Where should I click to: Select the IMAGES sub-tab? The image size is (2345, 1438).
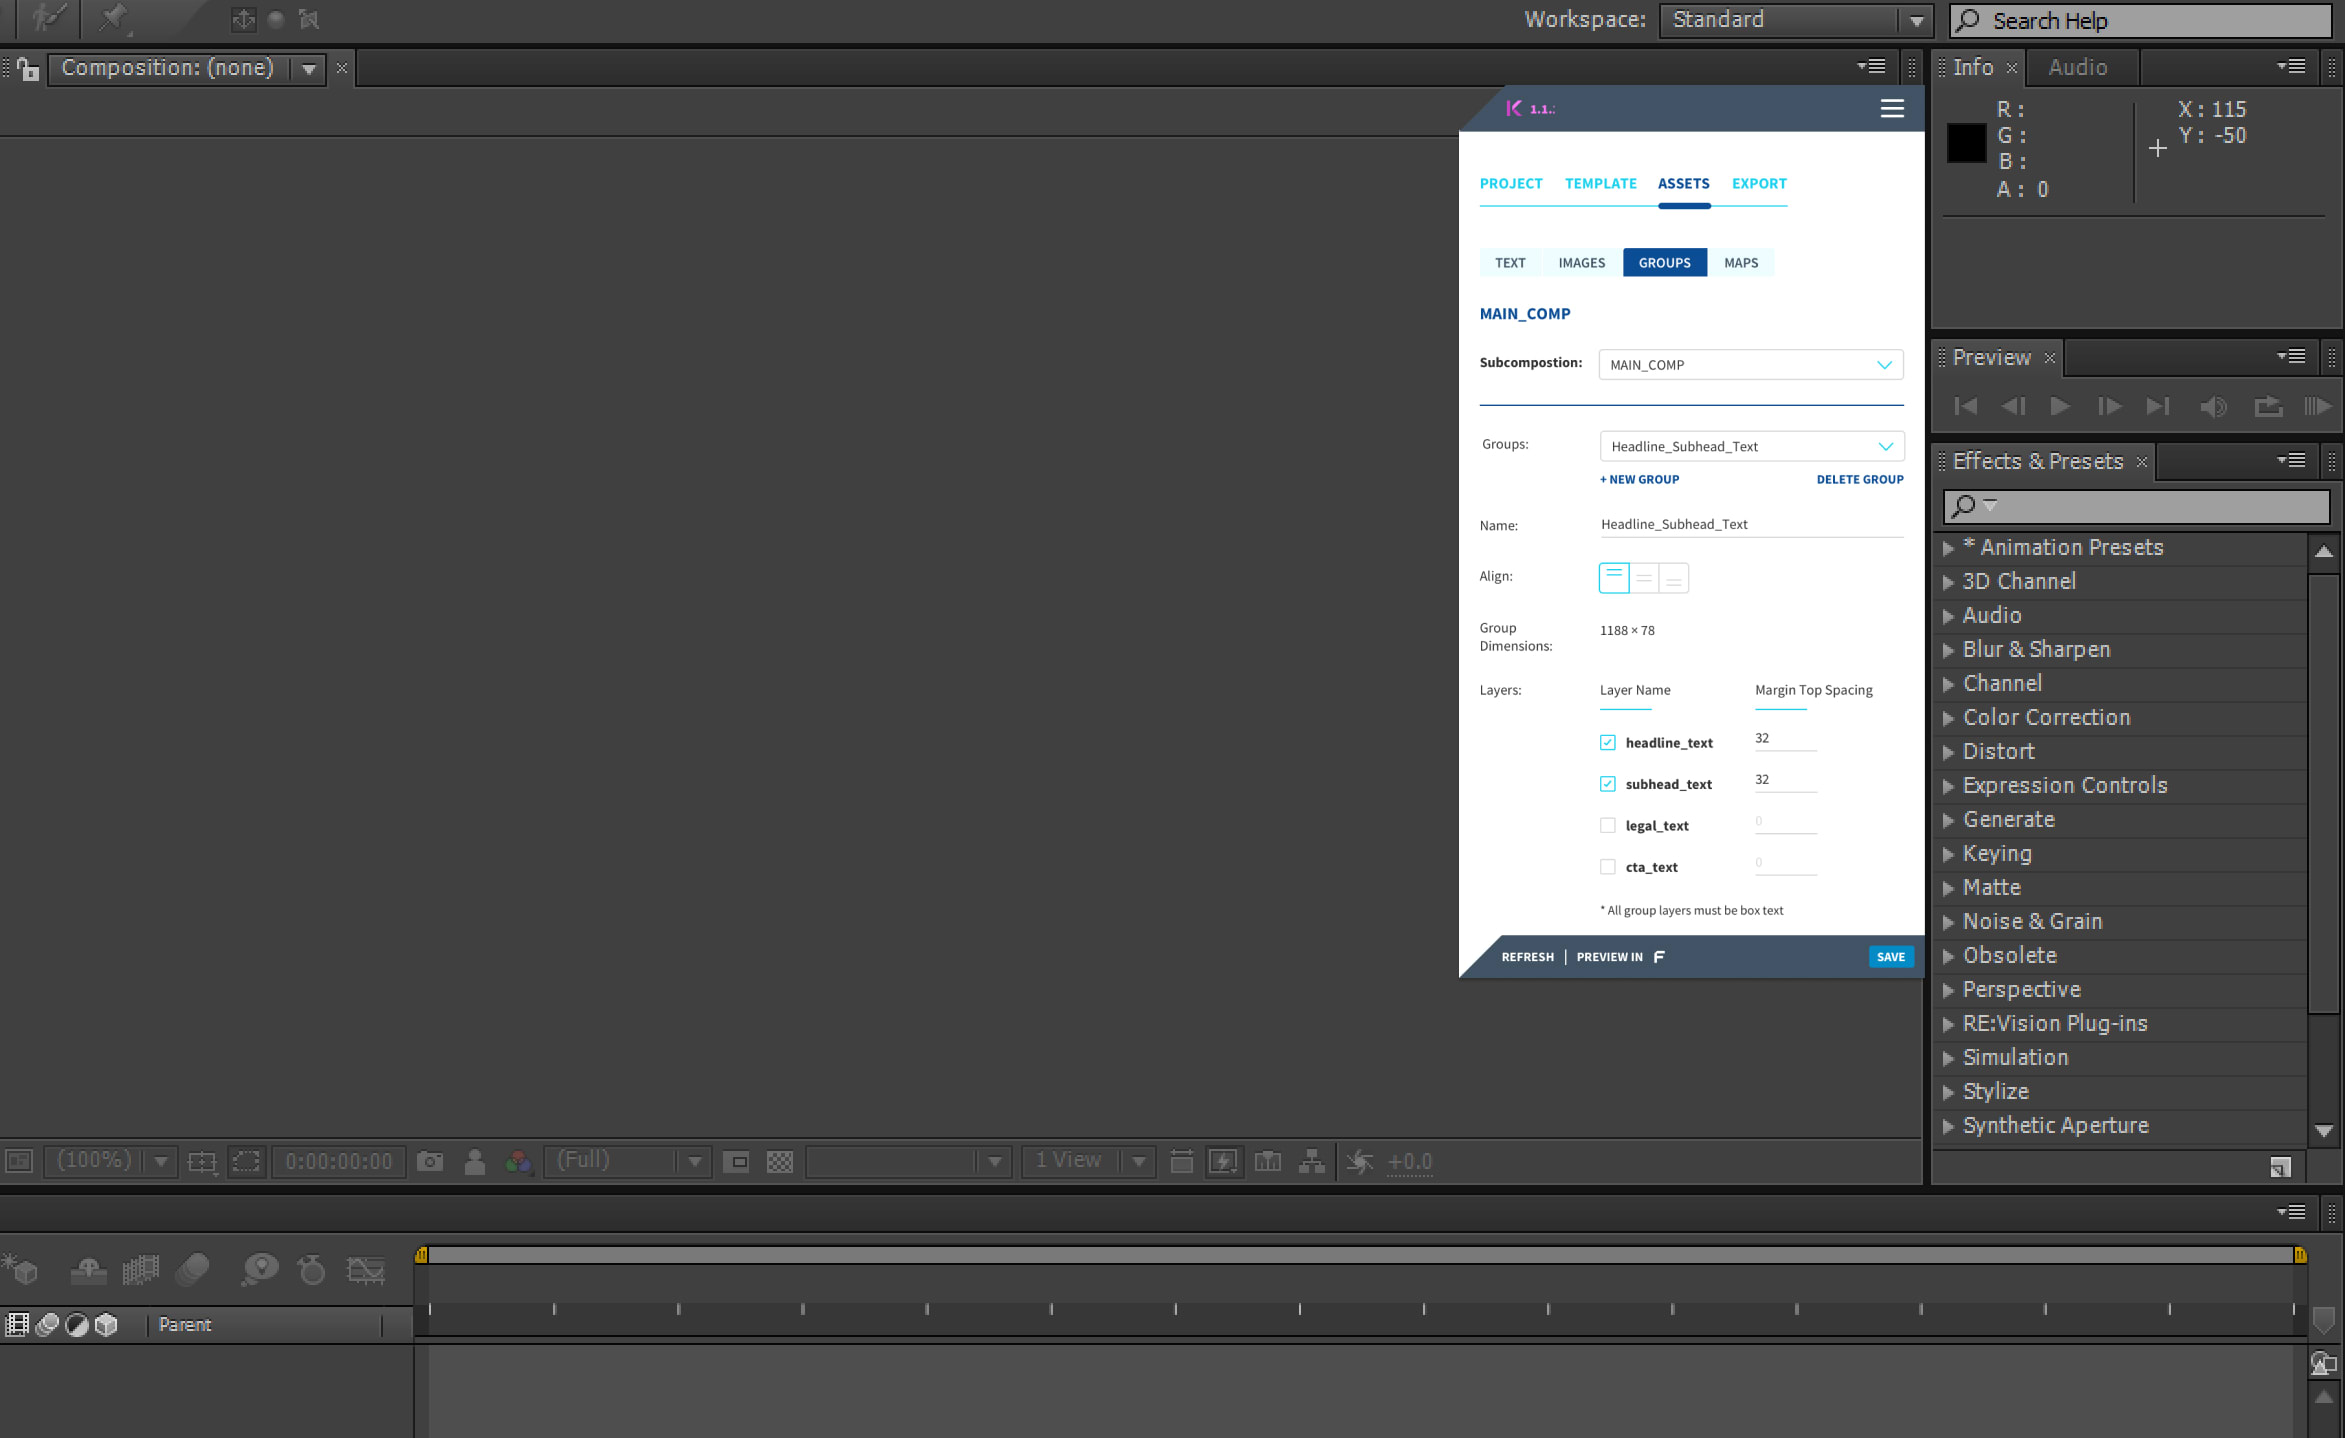click(1581, 263)
